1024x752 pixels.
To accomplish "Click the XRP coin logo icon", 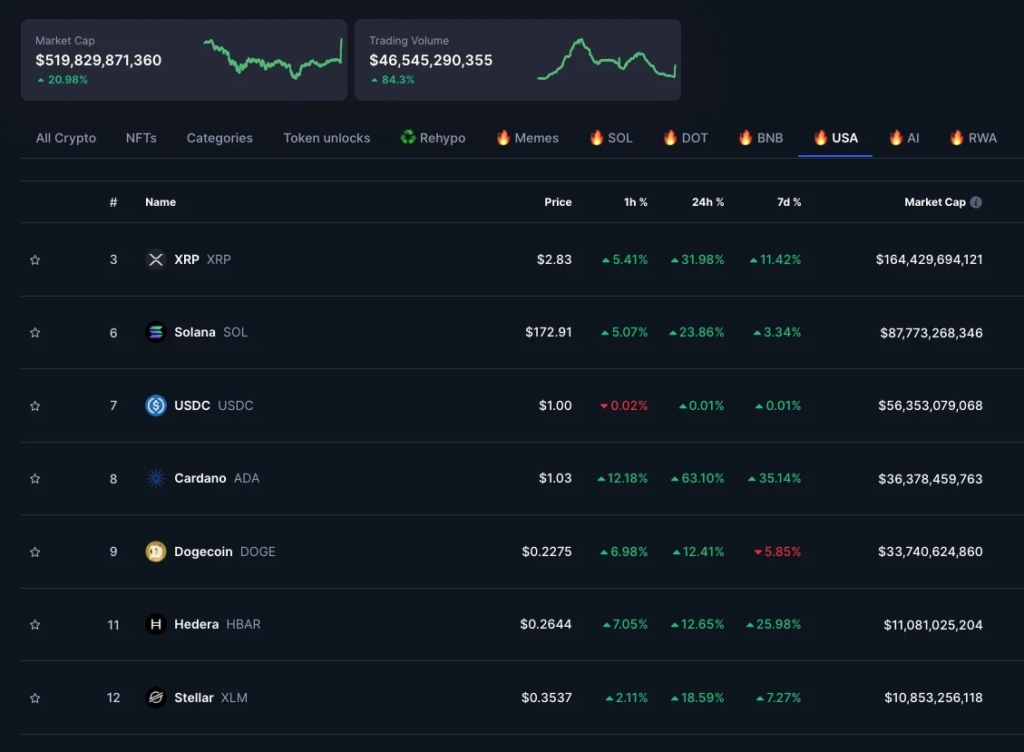I will (155, 260).
